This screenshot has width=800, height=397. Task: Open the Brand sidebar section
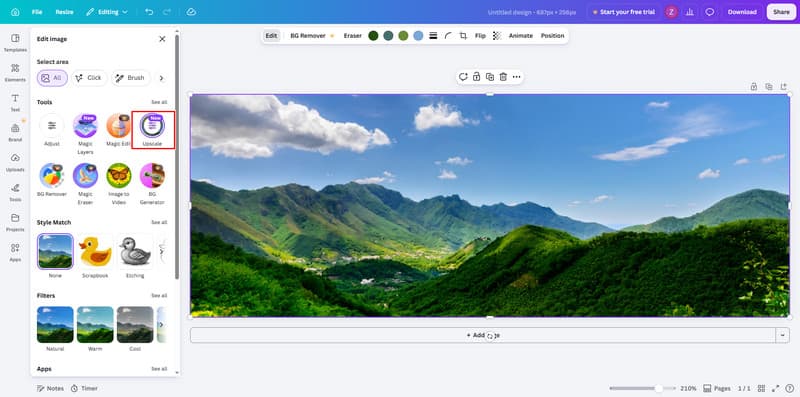[15, 133]
